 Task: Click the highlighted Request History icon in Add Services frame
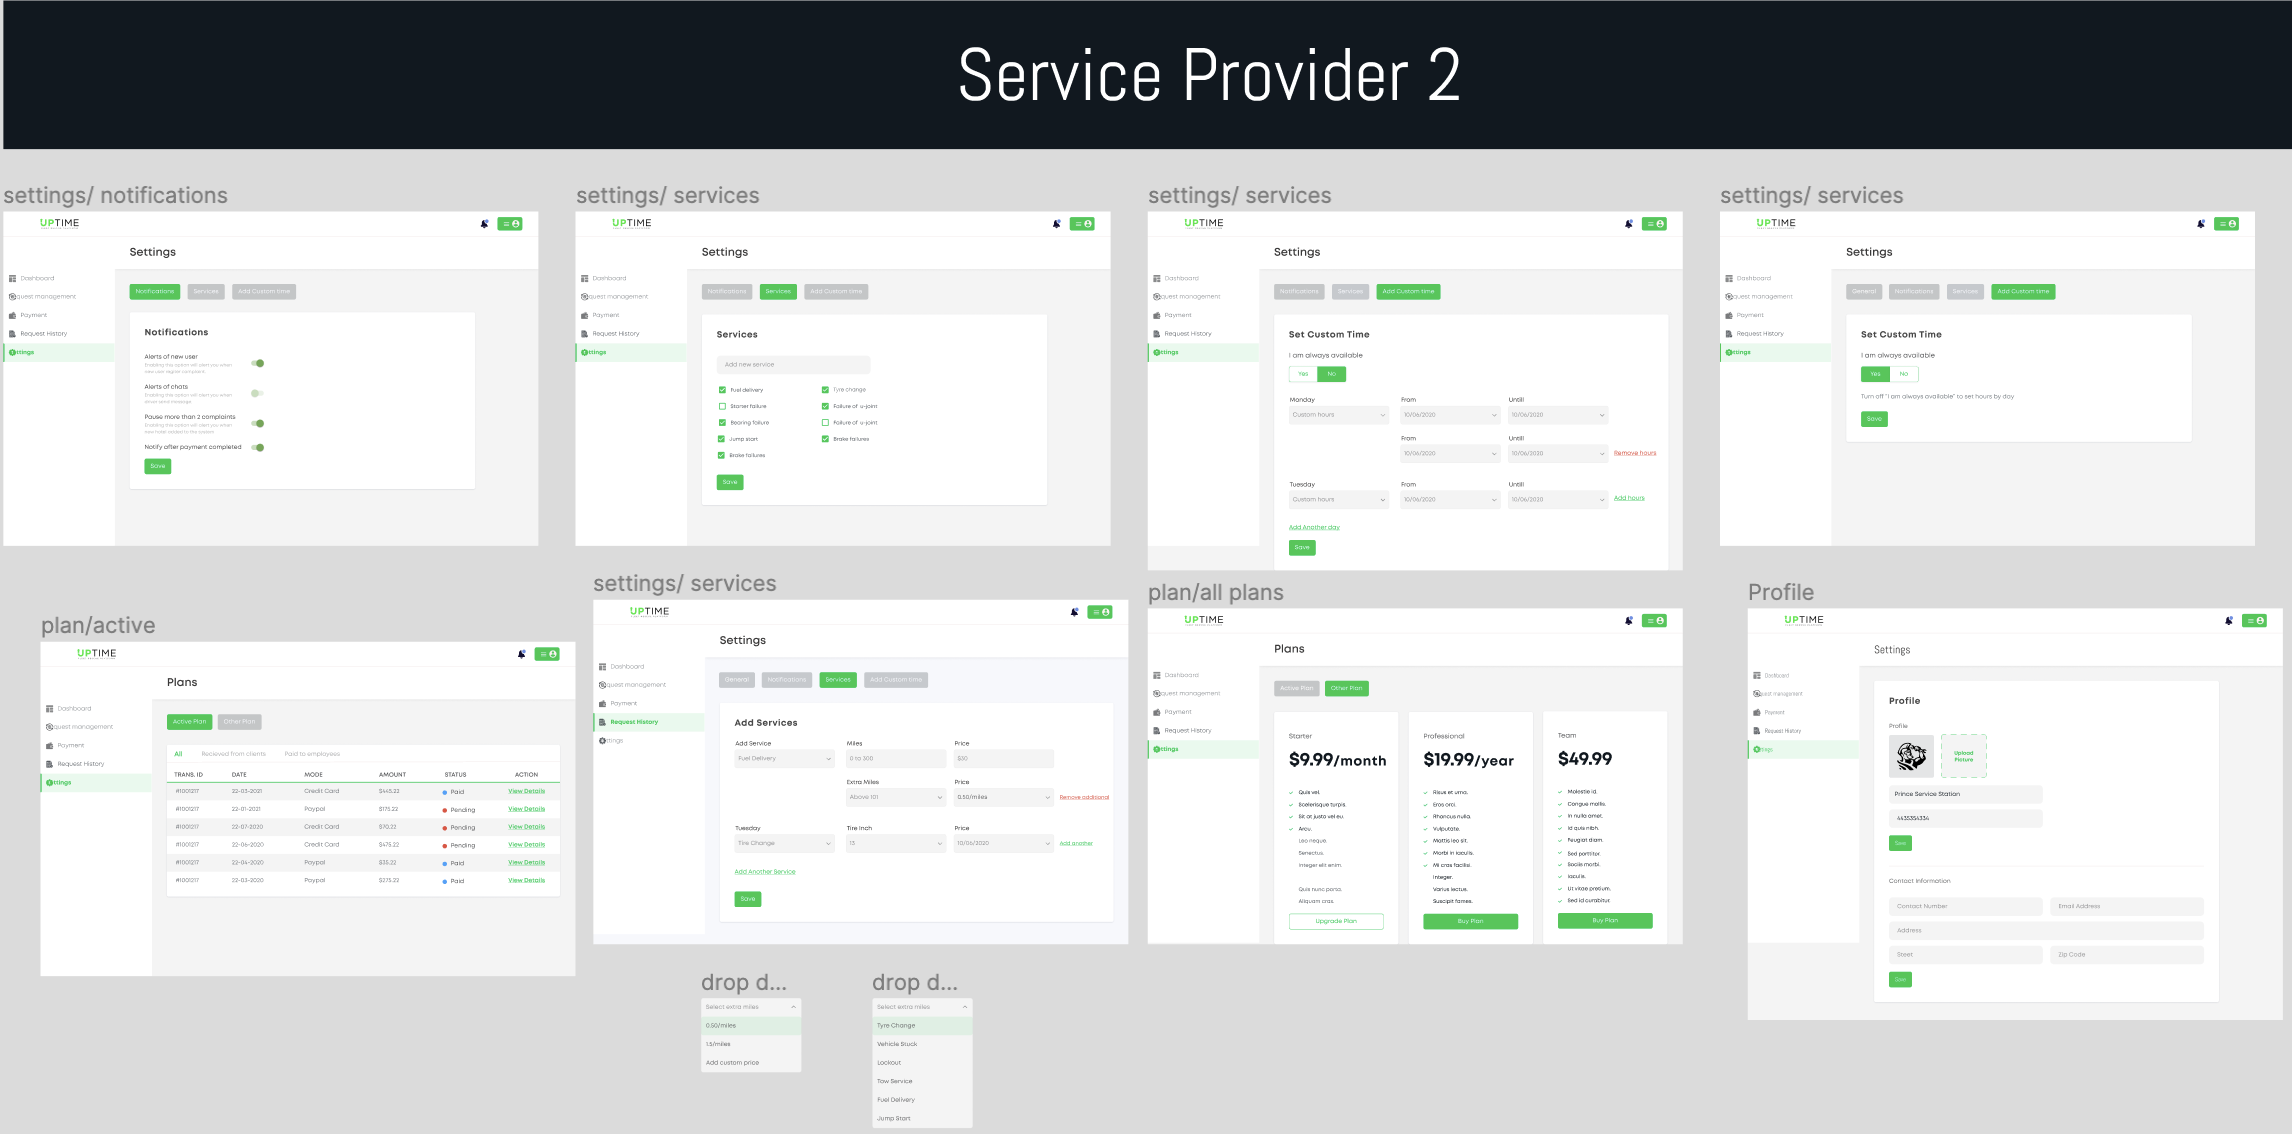[x=602, y=722]
